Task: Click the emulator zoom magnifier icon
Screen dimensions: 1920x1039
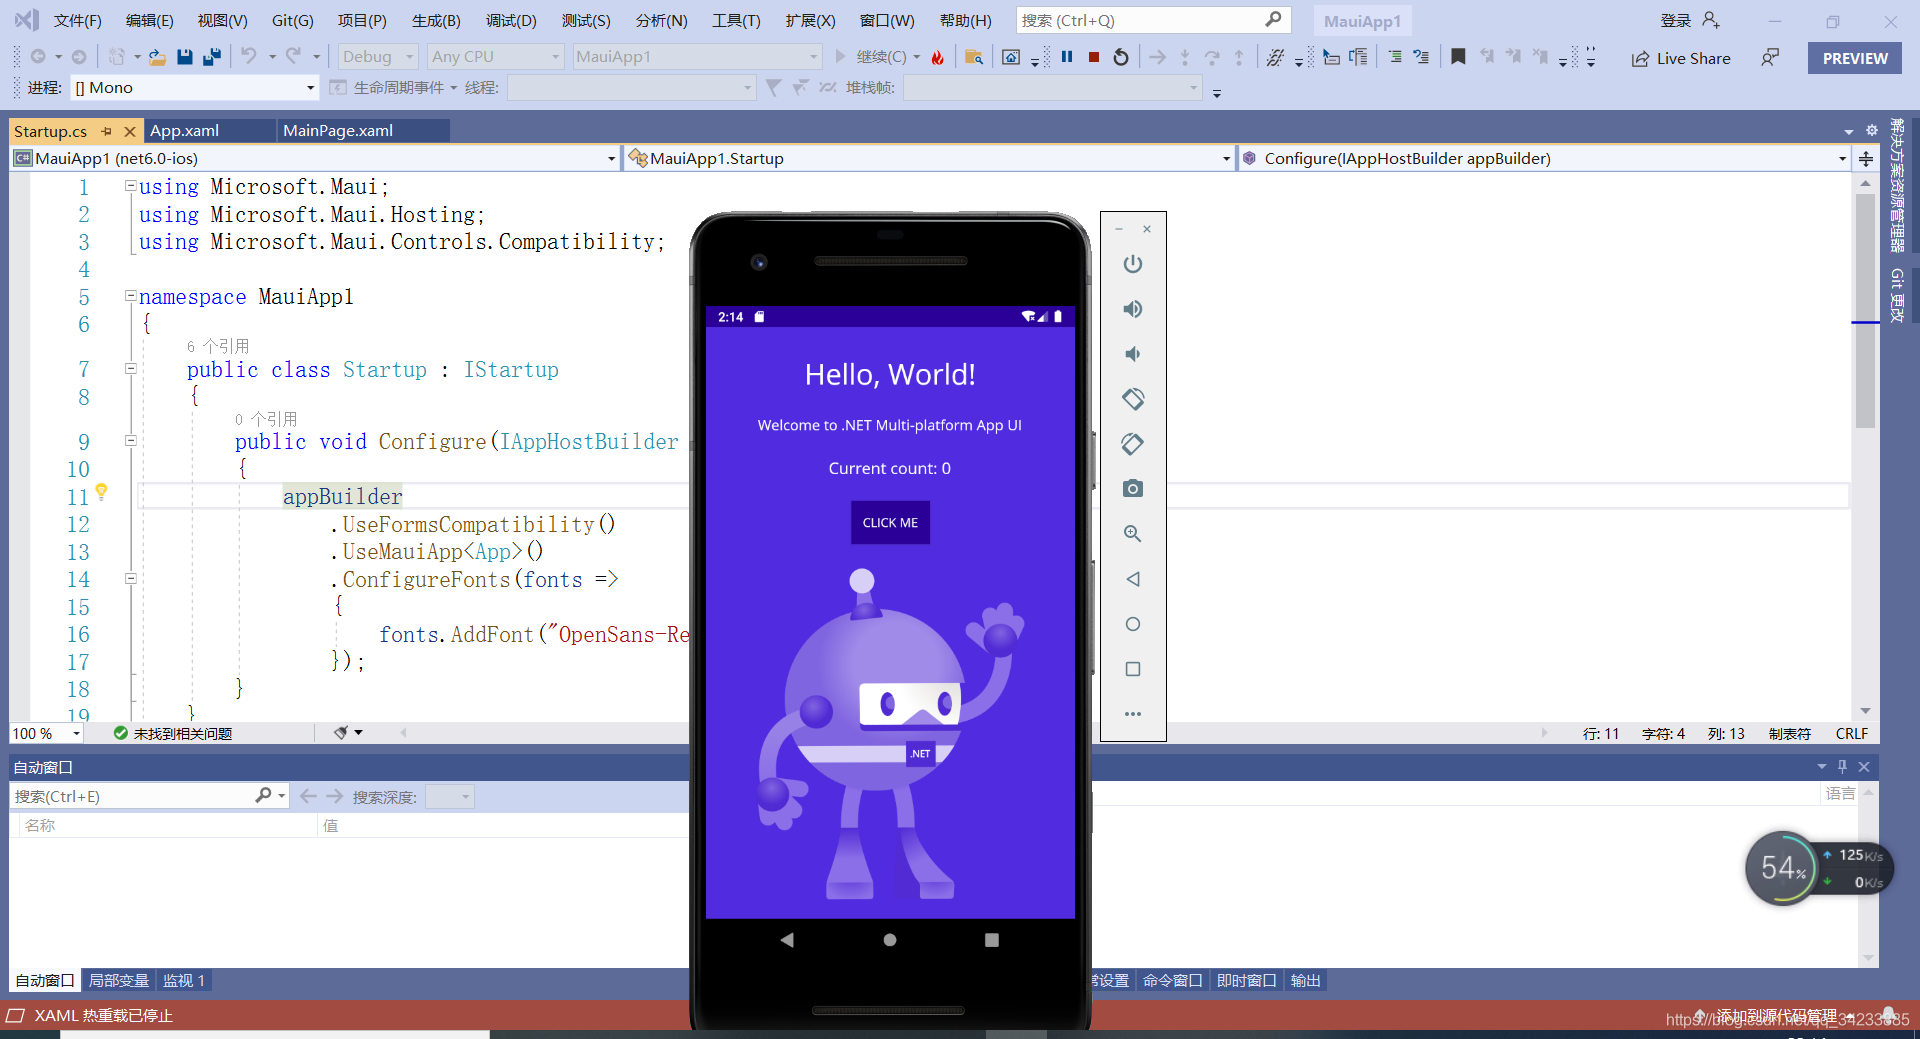Action: pyautogui.click(x=1132, y=534)
